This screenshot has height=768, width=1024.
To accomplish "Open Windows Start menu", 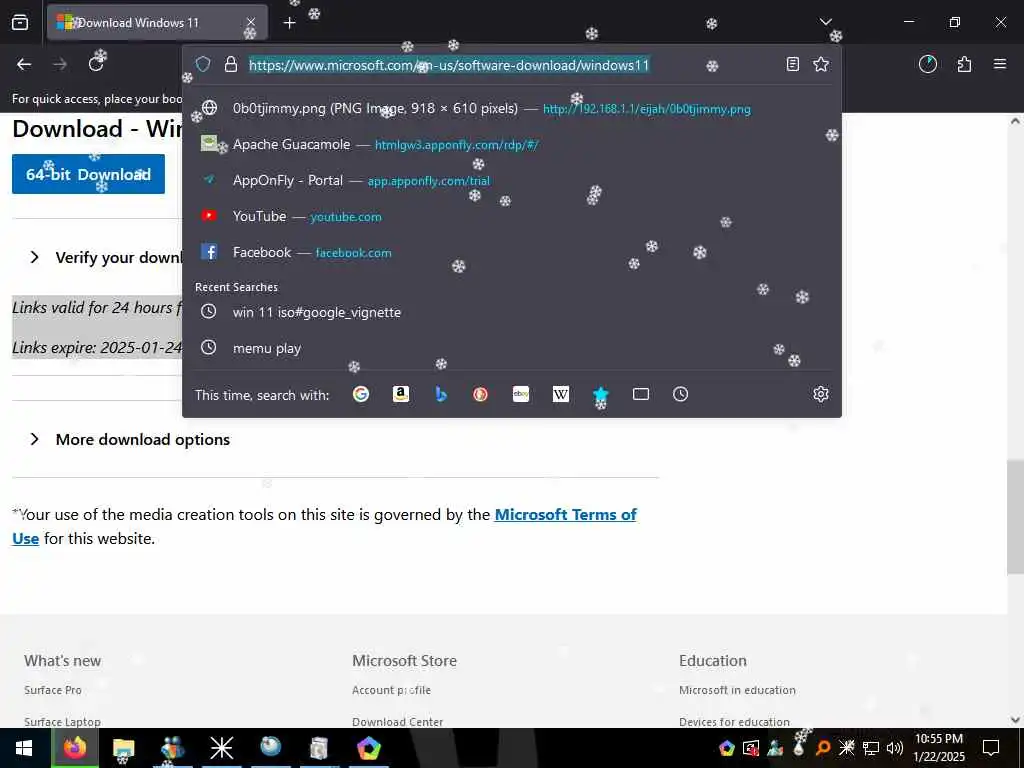I will [x=24, y=748].
